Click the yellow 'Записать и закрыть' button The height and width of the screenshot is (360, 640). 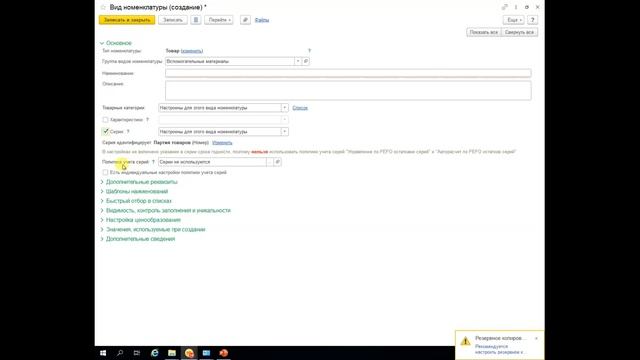pyautogui.click(x=127, y=20)
